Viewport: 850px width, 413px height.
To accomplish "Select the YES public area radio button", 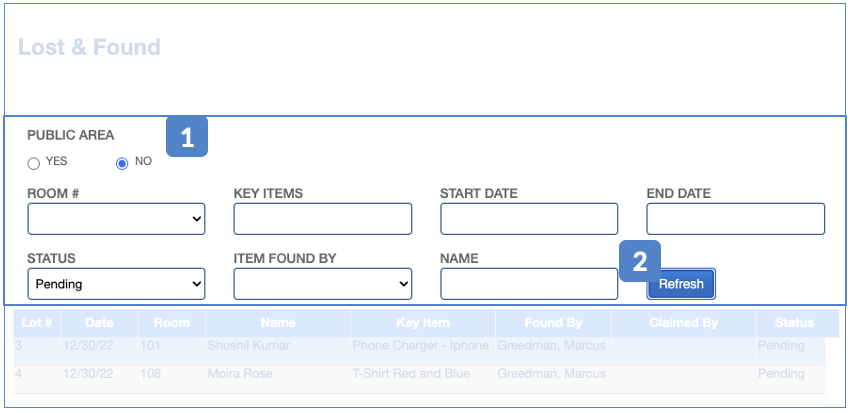I will (34, 163).
